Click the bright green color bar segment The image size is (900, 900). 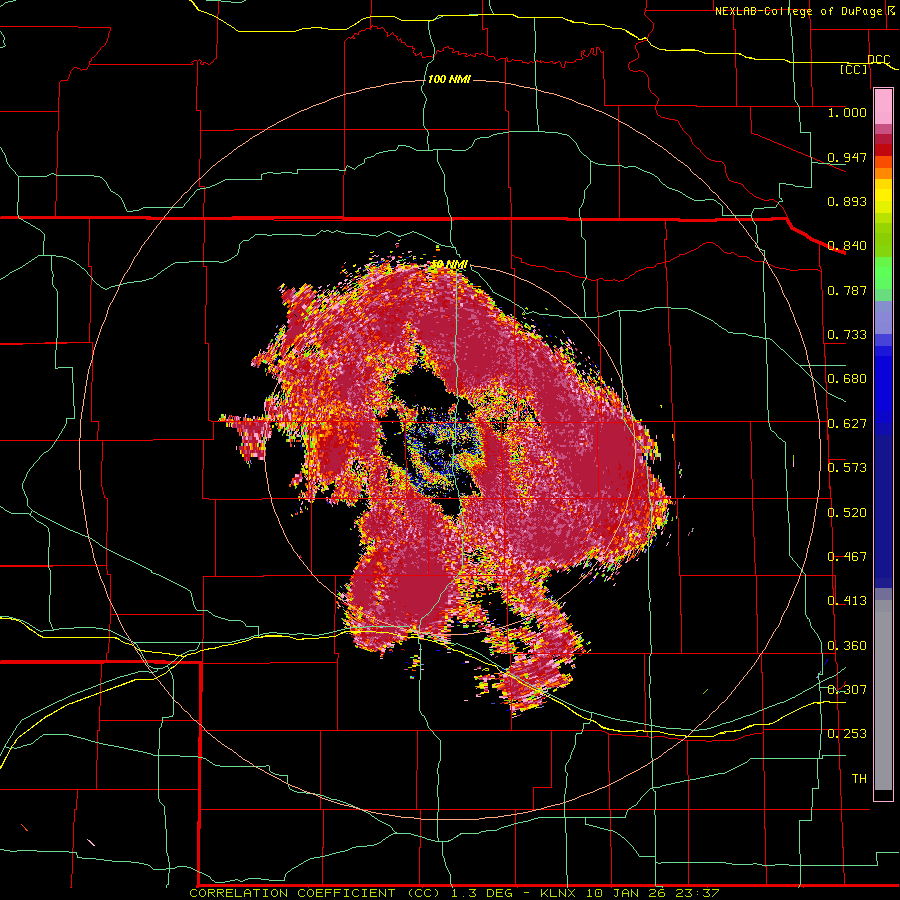(x=883, y=272)
